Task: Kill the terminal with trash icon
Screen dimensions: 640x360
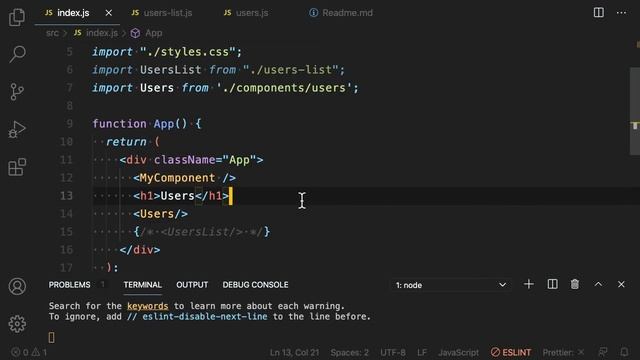Action: tap(575, 284)
